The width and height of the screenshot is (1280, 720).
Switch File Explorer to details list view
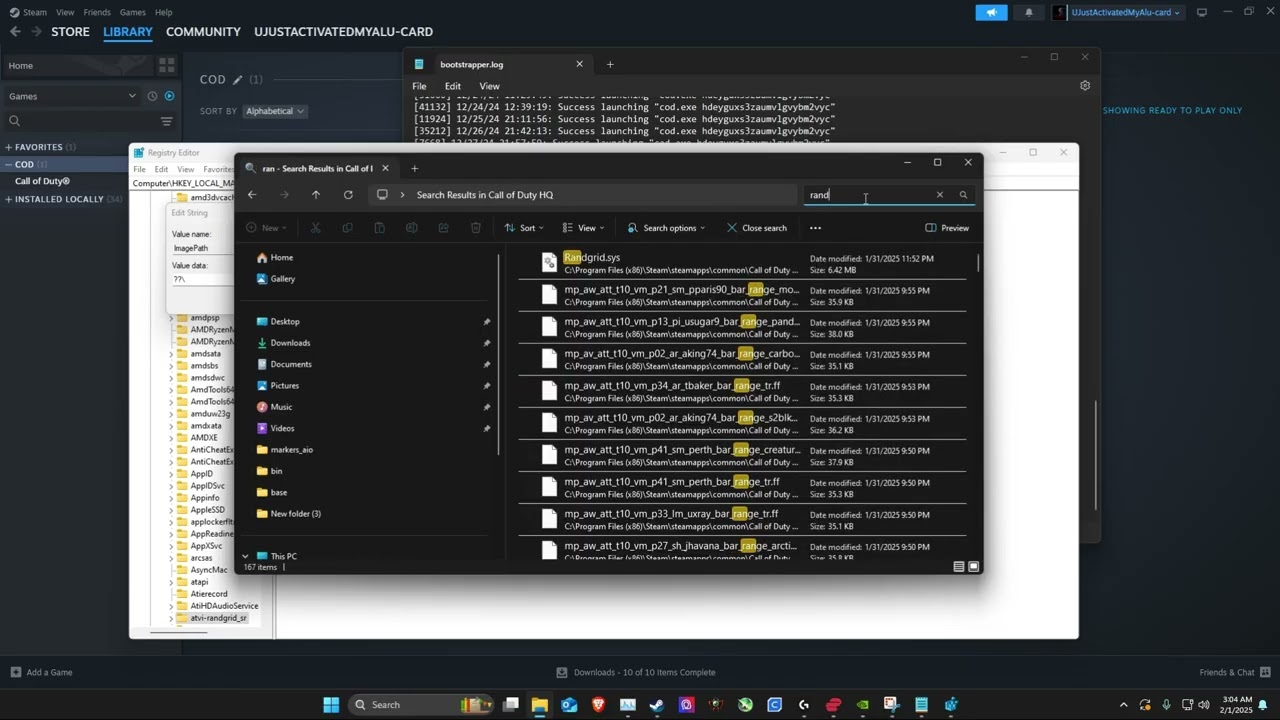959,567
